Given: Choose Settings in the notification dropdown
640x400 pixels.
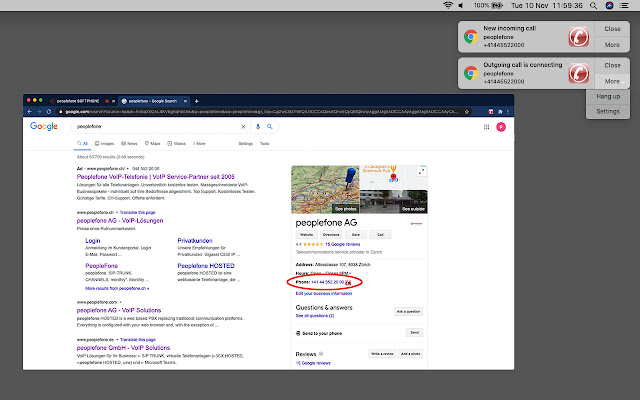Looking at the screenshot, I should click(608, 111).
